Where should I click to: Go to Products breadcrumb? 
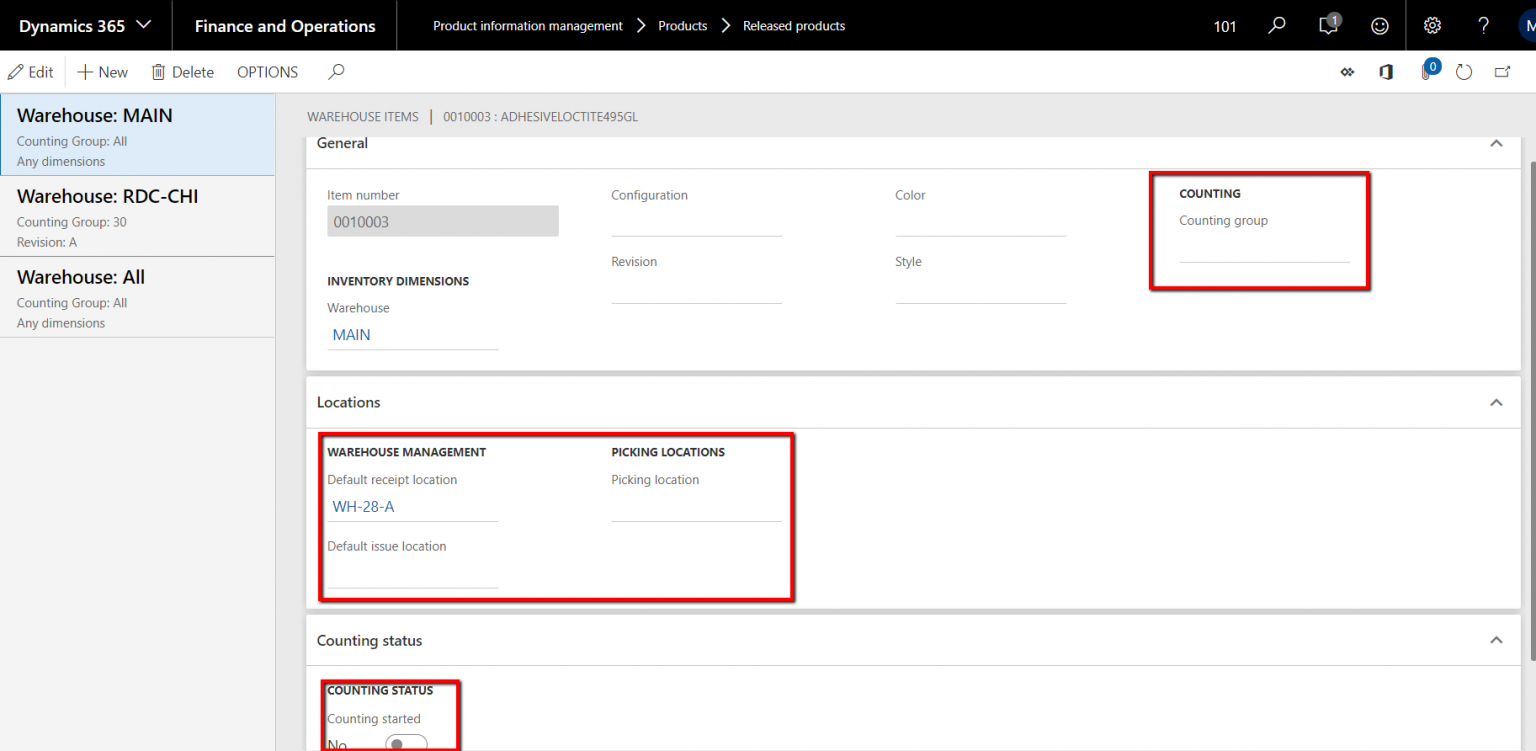point(683,26)
